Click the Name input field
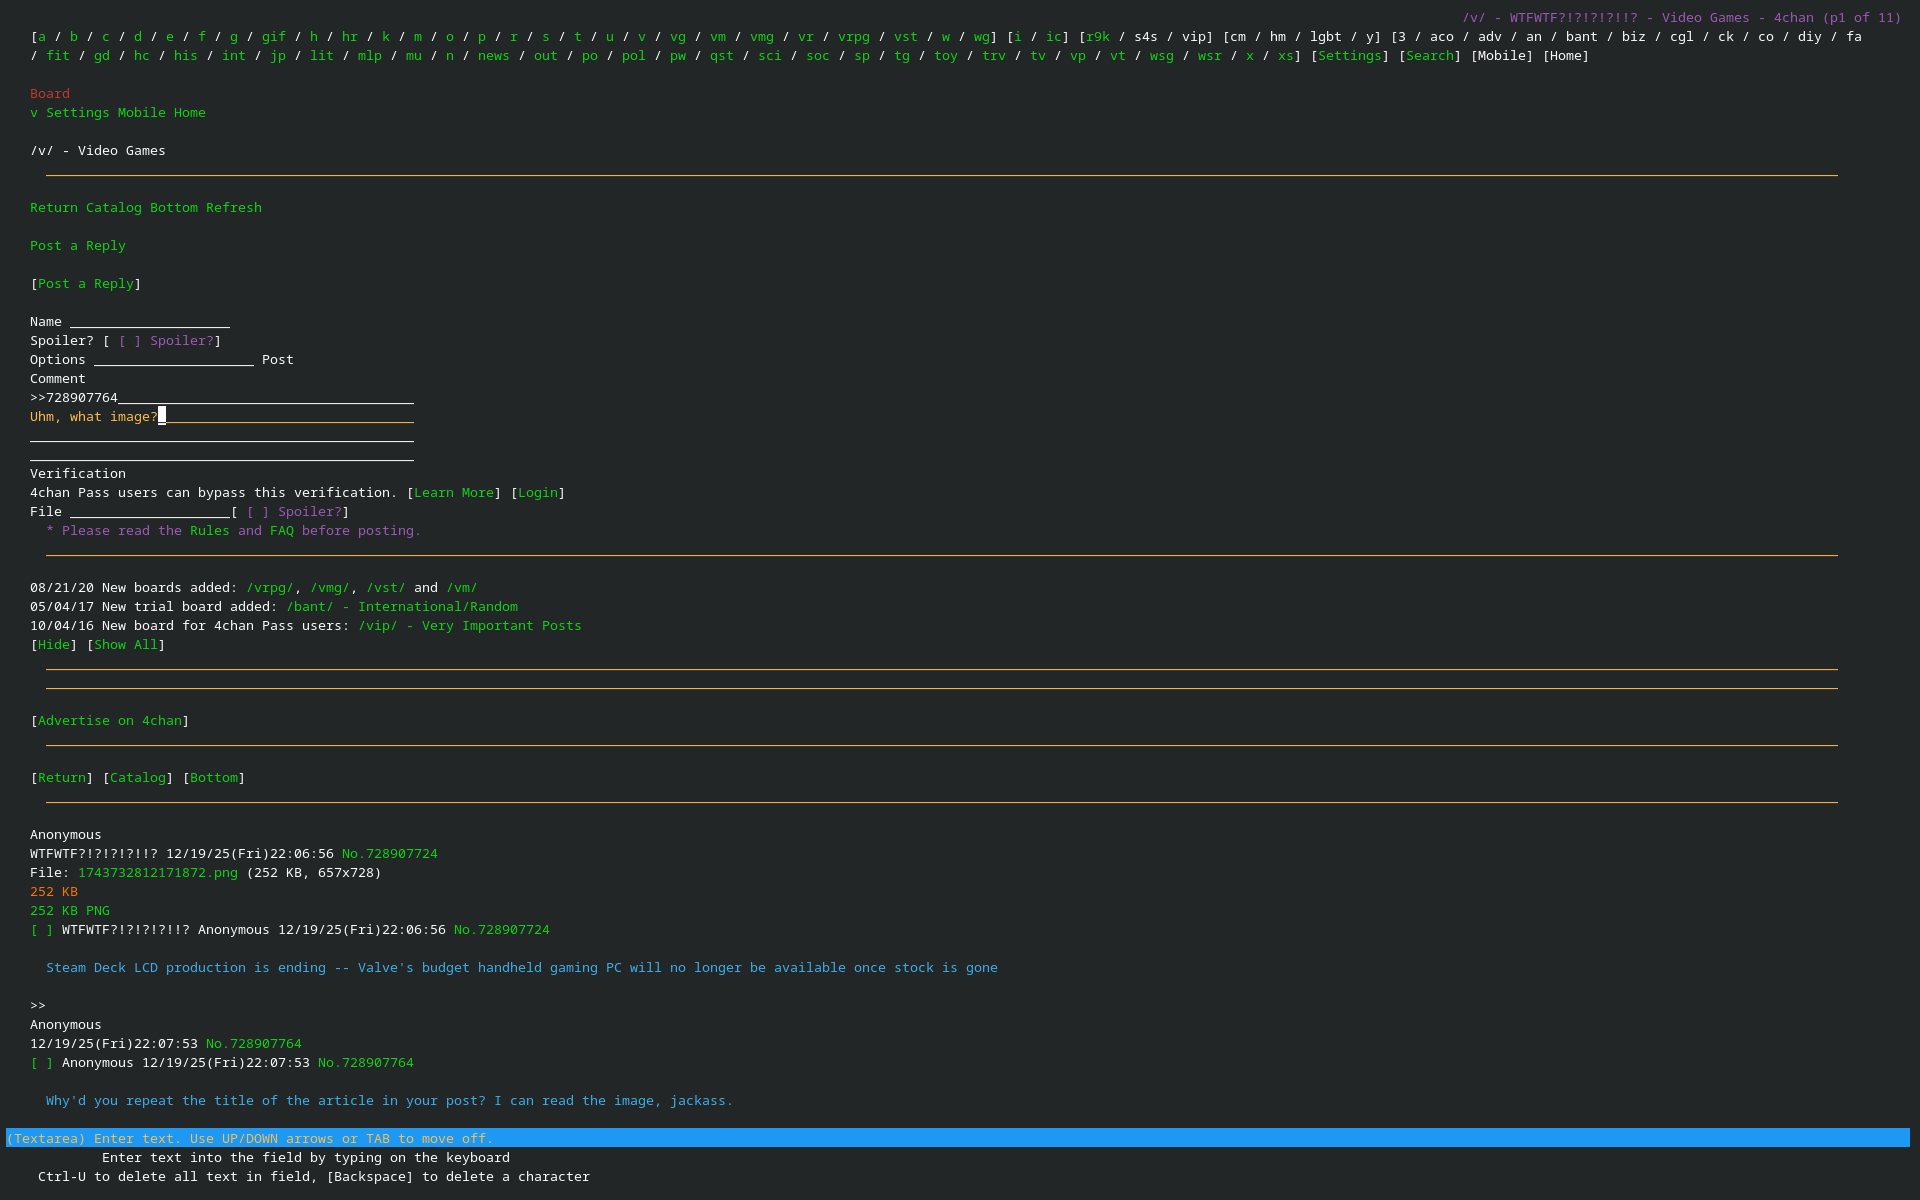Viewport: 1920px width, 1200px height. 150,322
